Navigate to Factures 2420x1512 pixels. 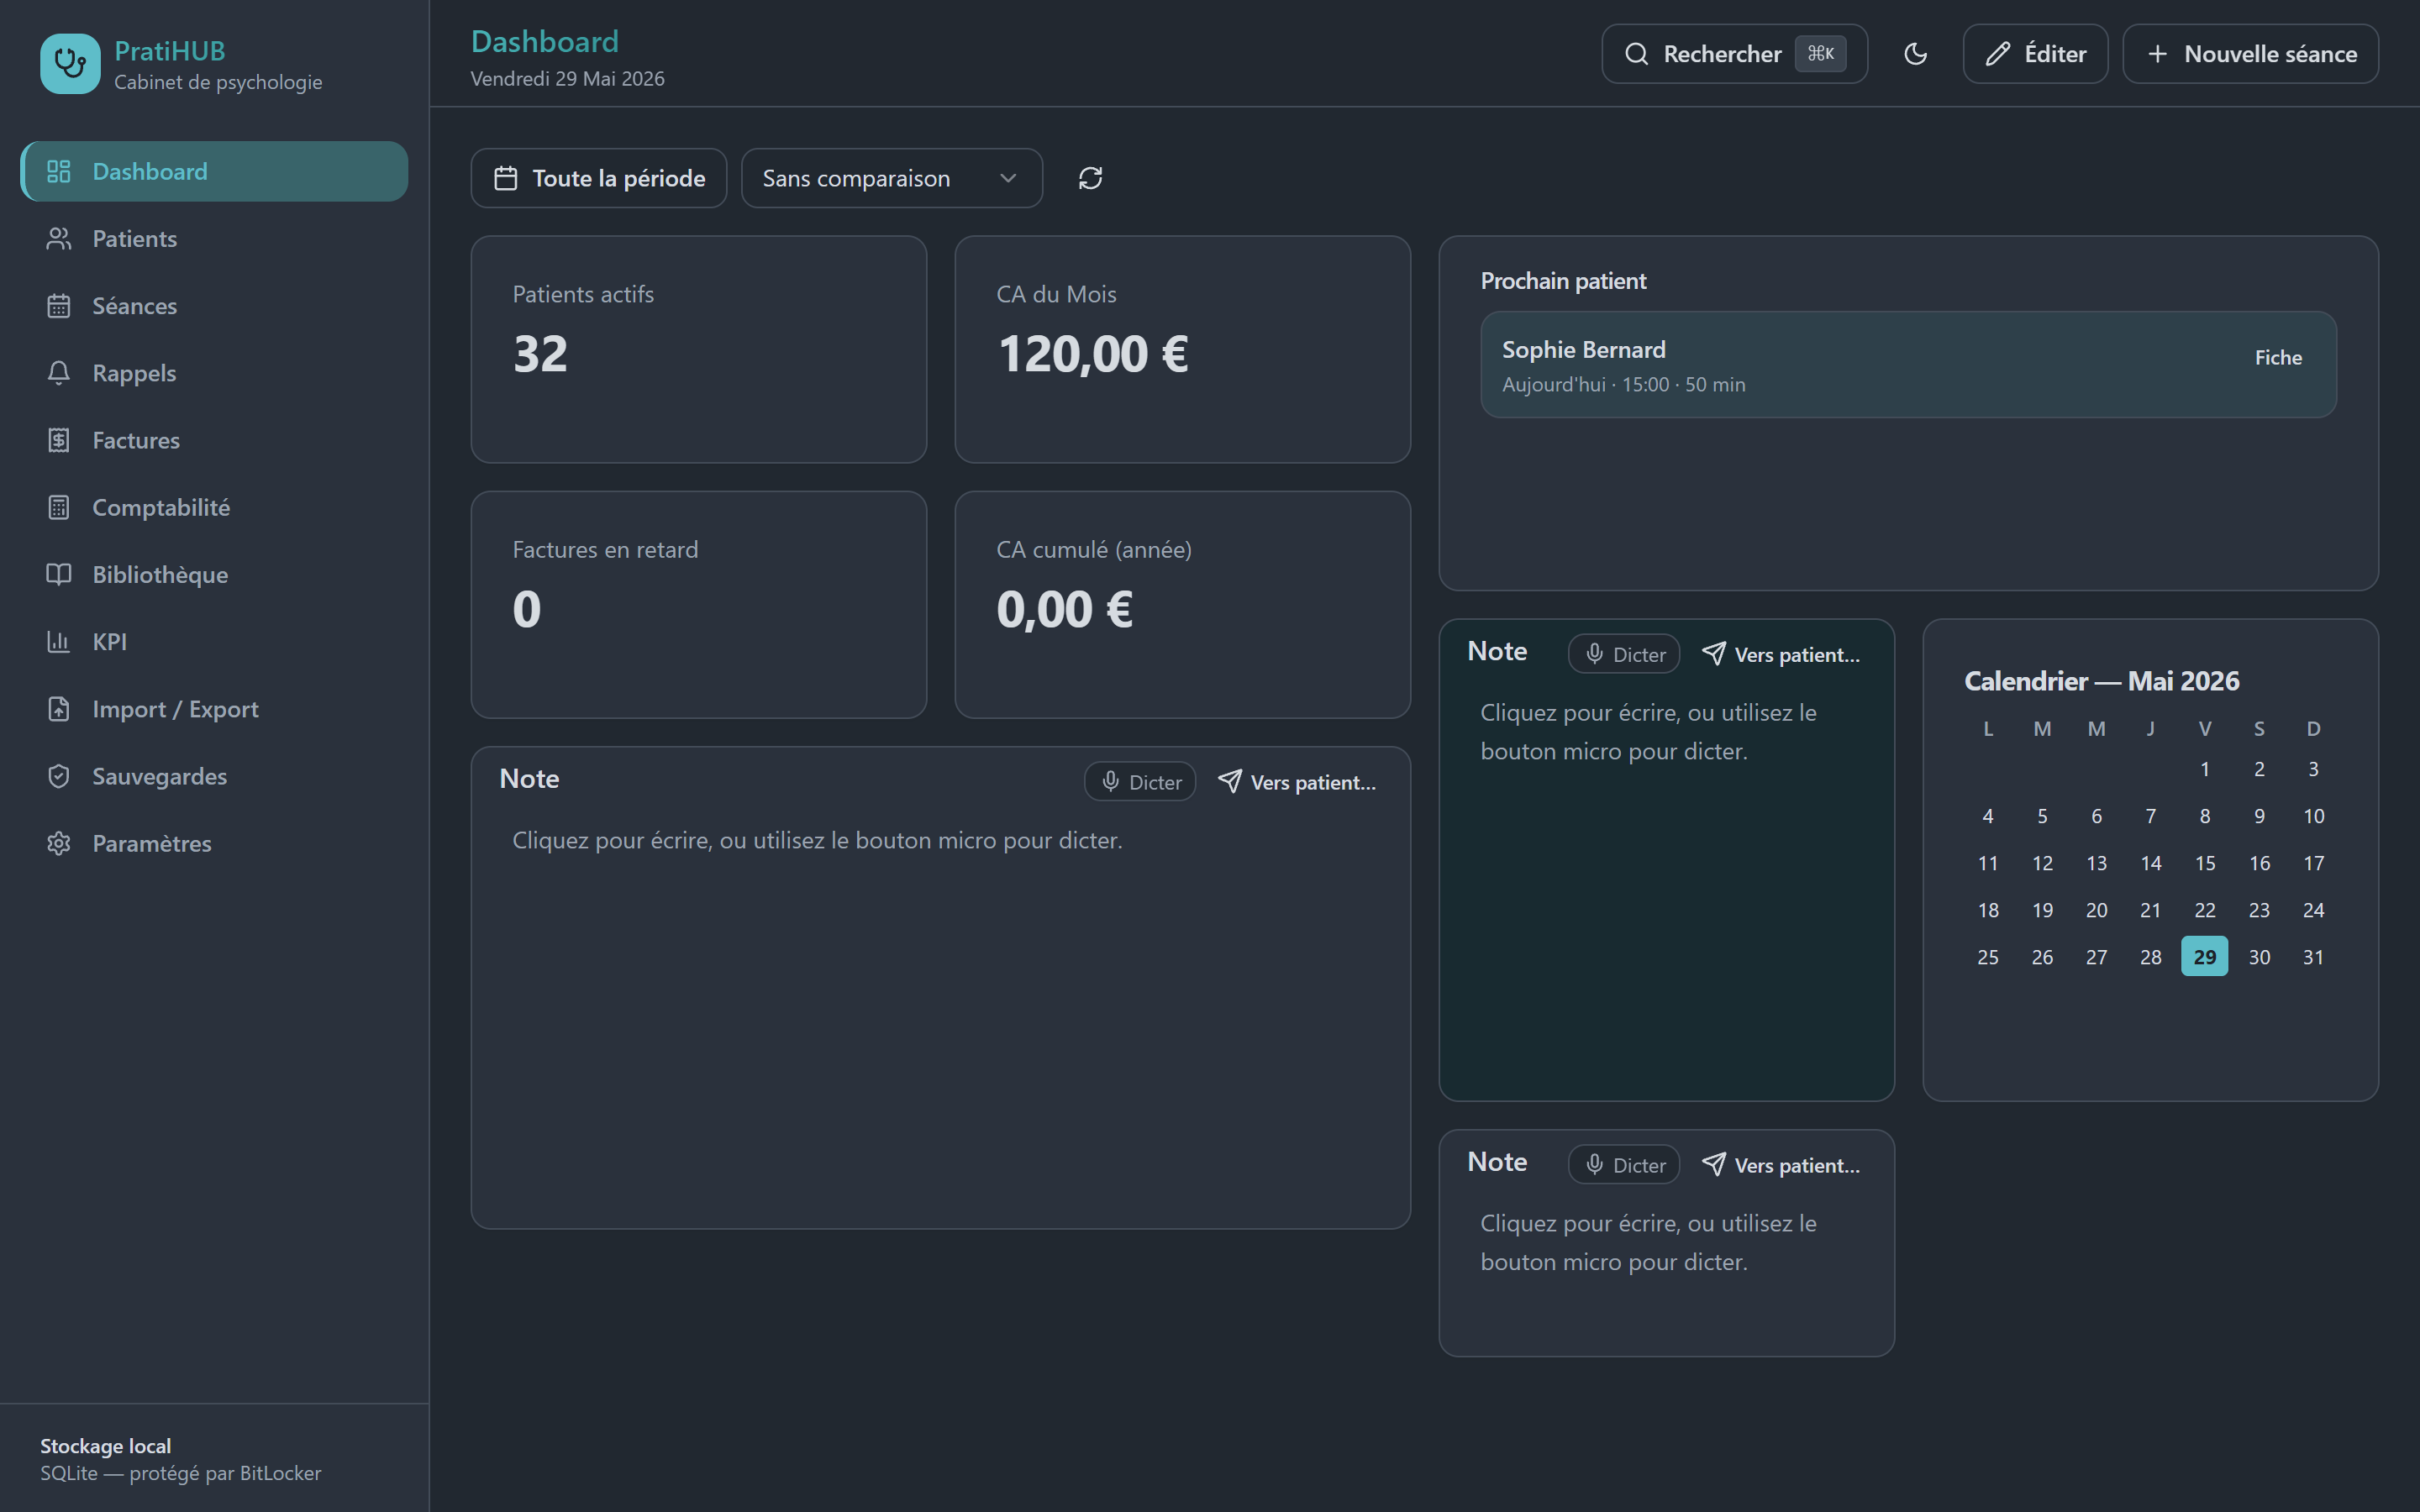(x=214, y=439)
